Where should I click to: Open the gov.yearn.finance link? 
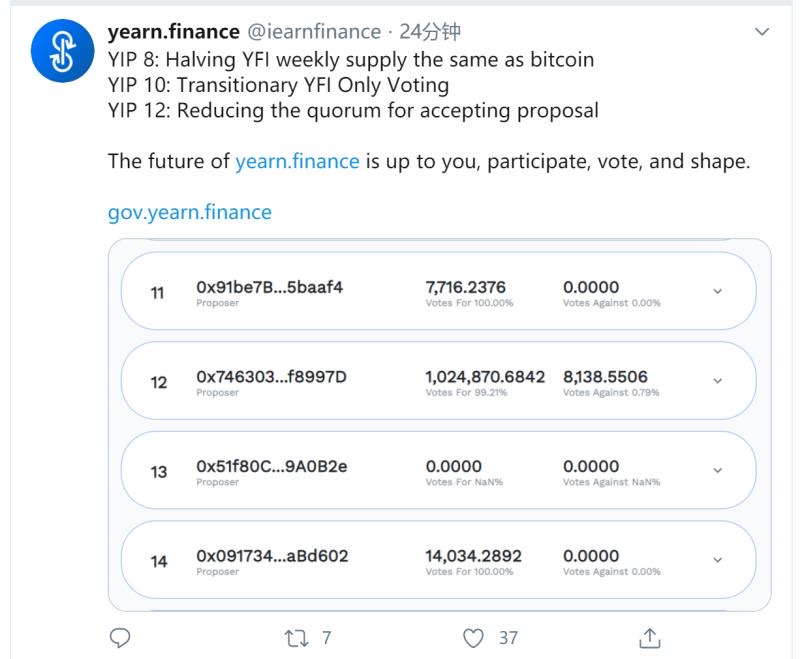pyautogui.click(x=190, y=211)
